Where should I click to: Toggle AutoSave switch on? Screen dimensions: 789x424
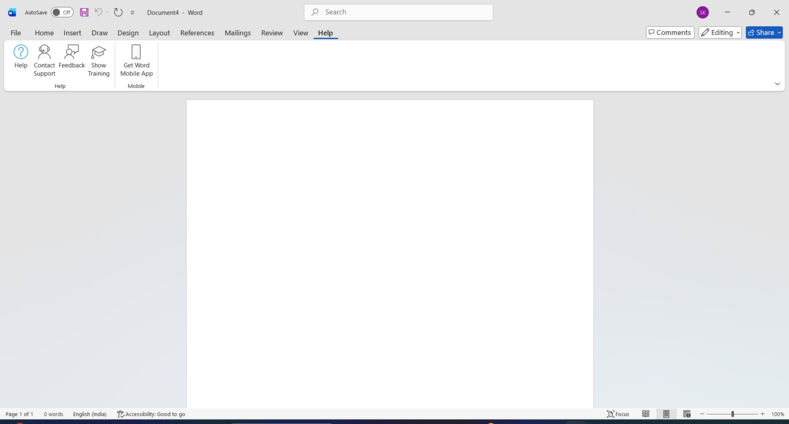point(62,13)
